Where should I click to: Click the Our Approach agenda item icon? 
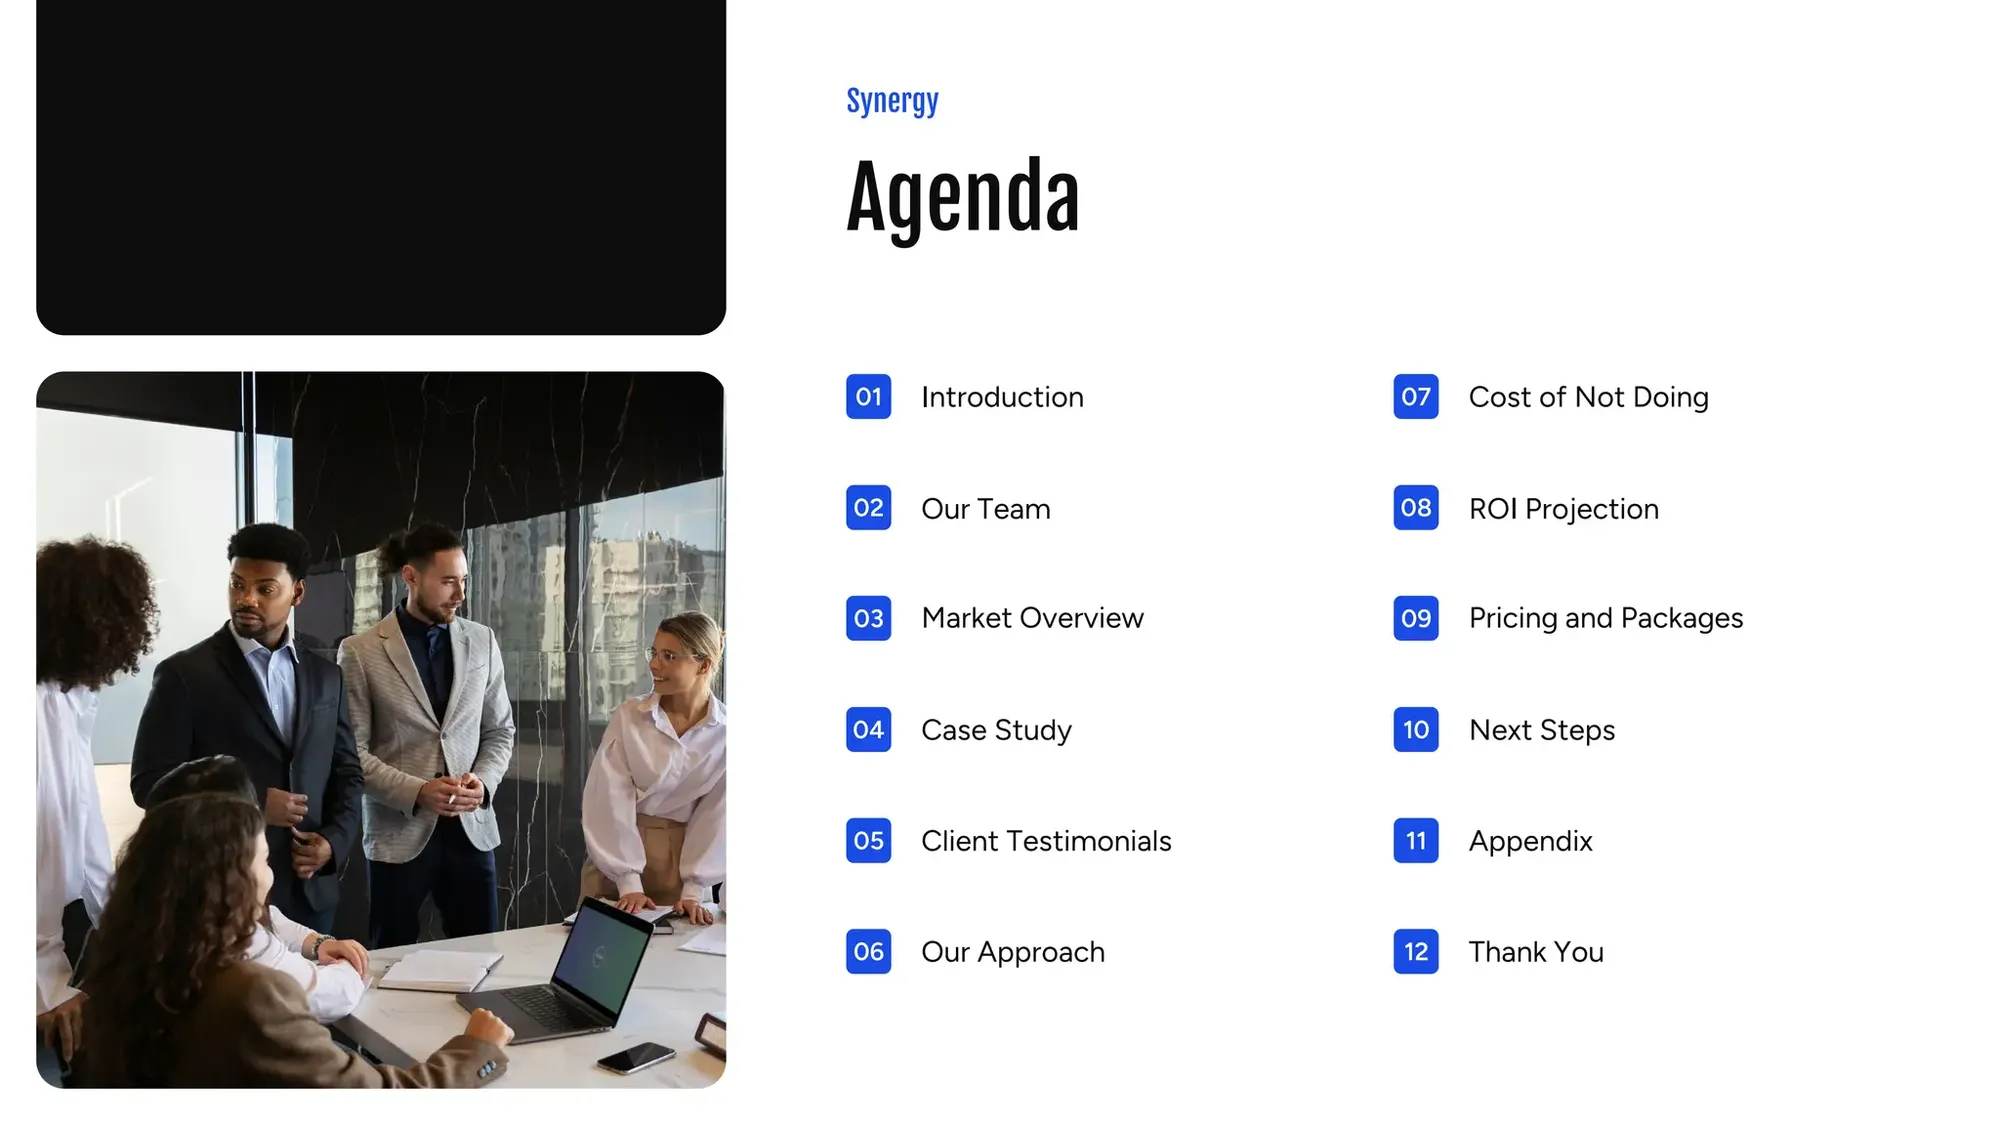(x=870, y=951)
